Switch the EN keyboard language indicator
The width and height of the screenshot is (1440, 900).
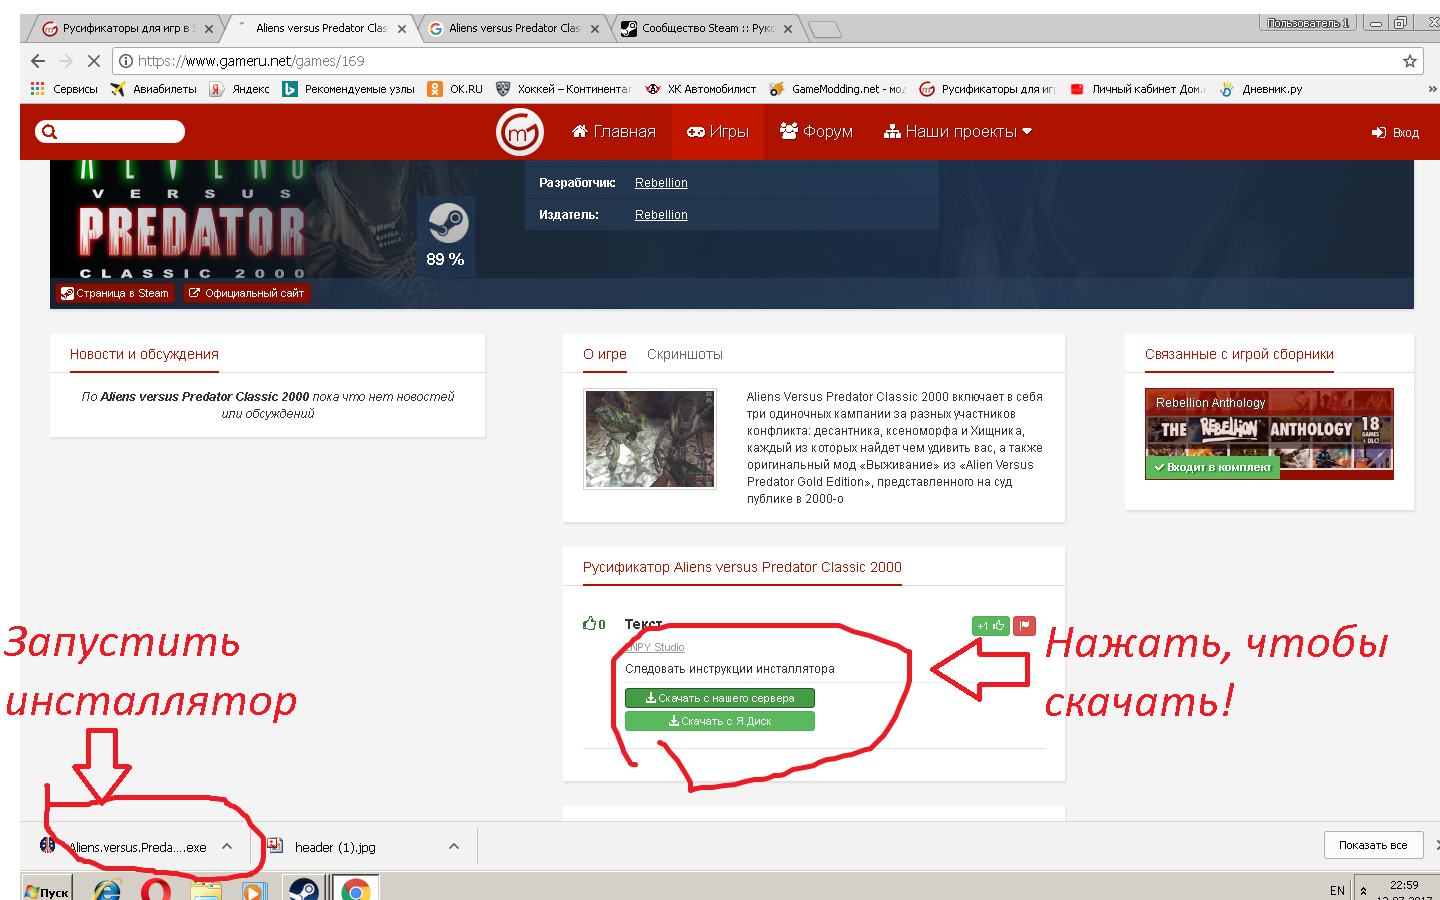1337,890
